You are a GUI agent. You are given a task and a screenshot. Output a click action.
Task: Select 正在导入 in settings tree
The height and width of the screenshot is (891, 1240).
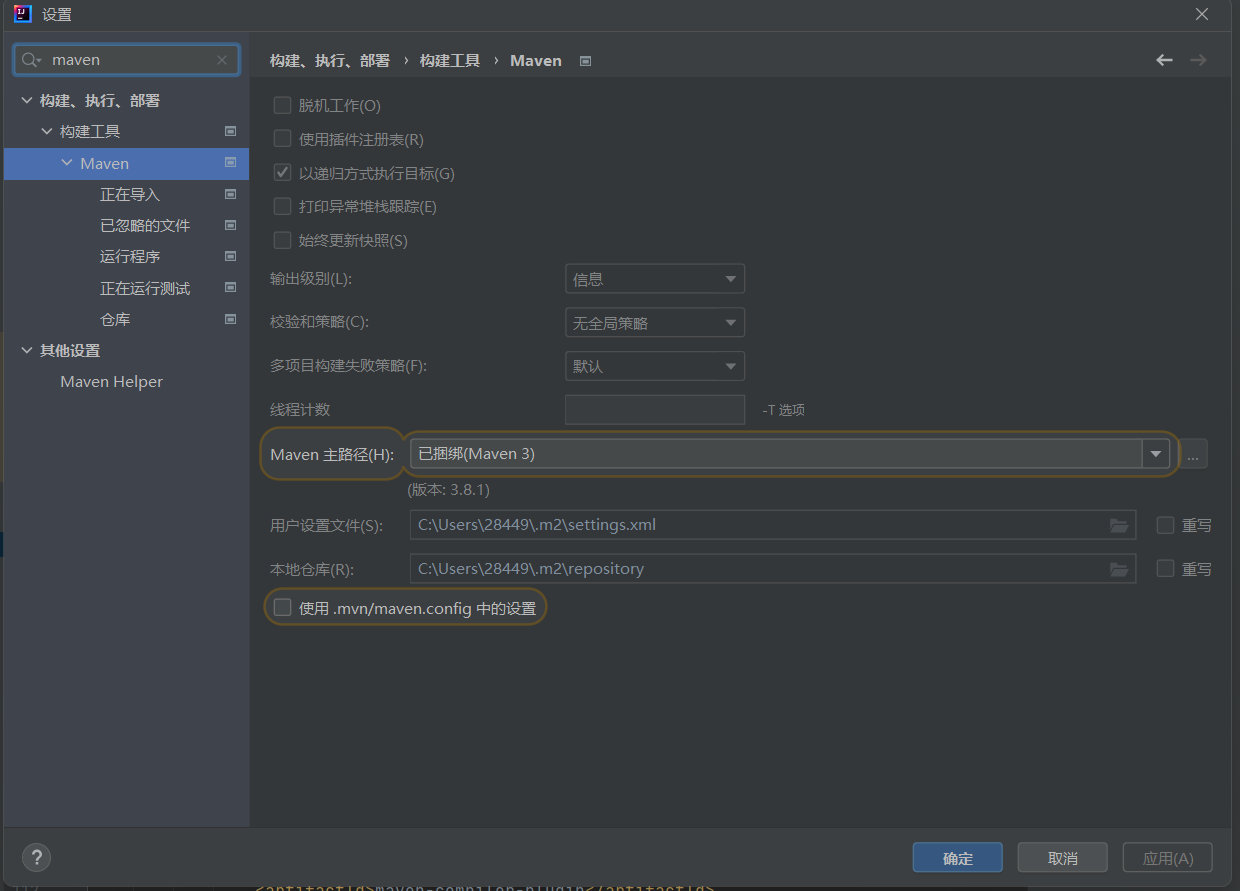point(130,195)
